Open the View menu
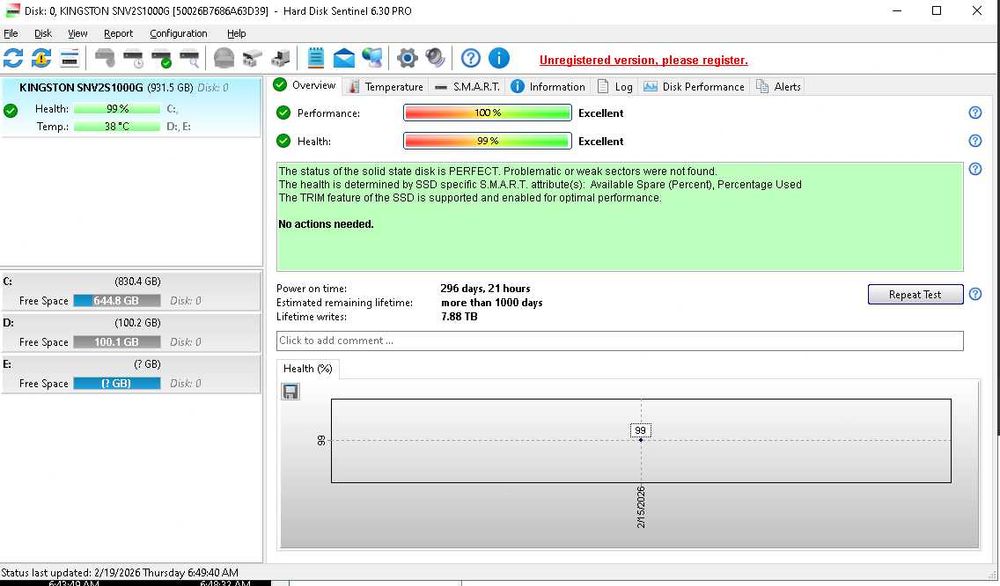The height and width of the screenshot is (586, 1000). (x=77, y=33)
